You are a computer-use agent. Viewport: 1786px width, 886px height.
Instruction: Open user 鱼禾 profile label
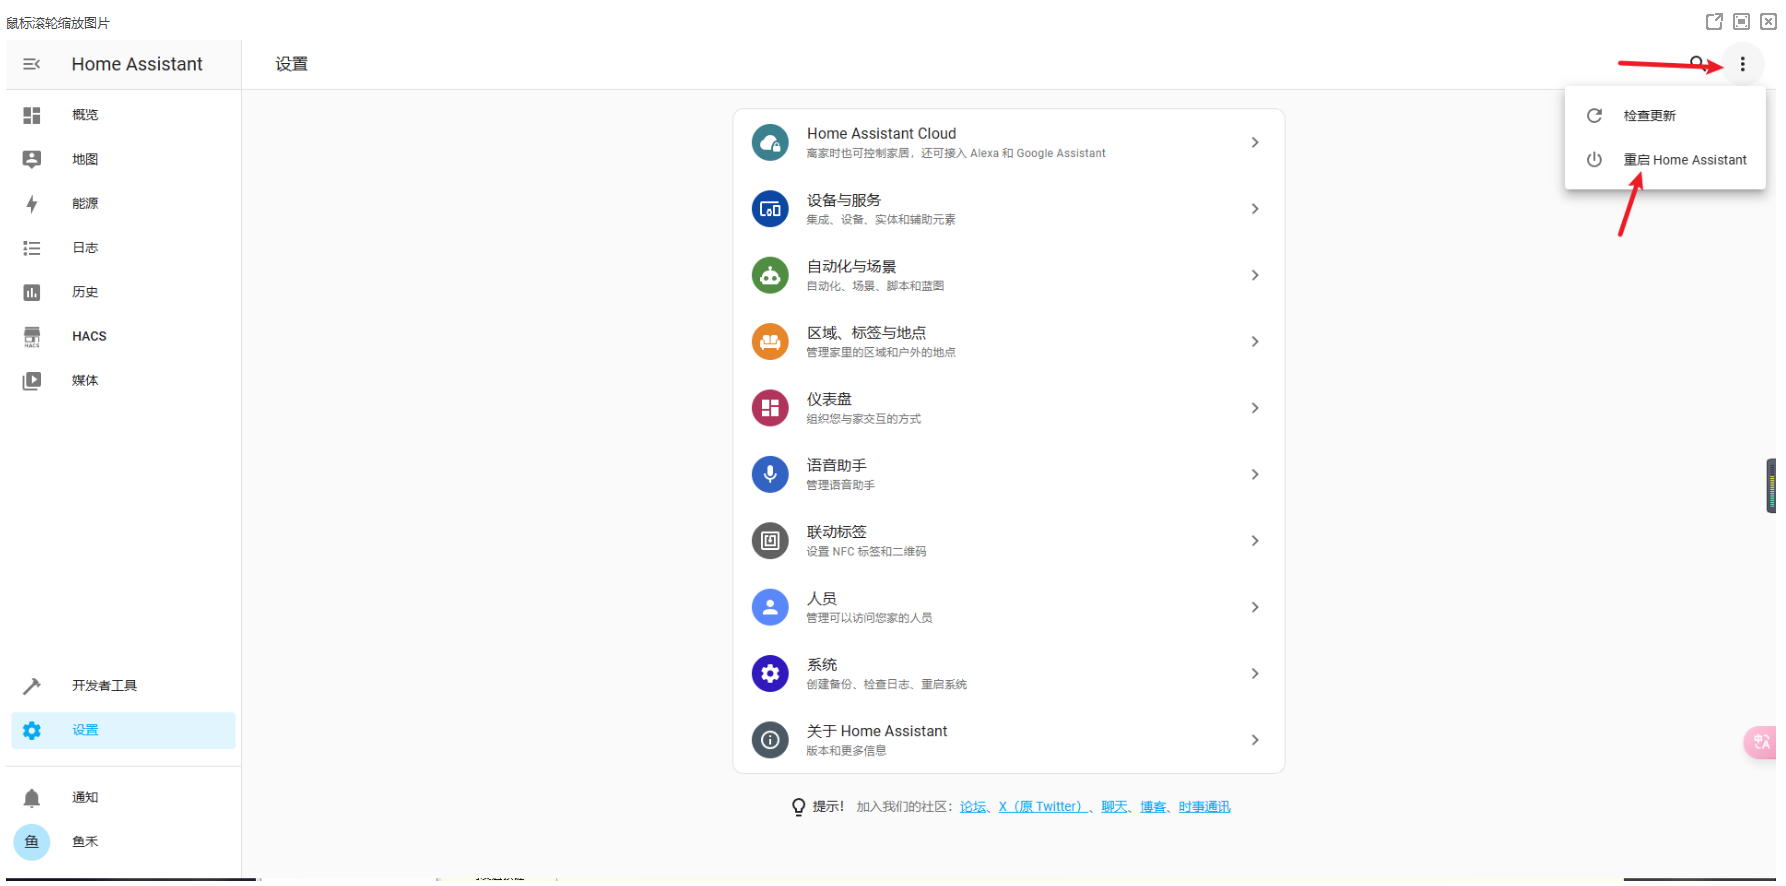point(85,842)
